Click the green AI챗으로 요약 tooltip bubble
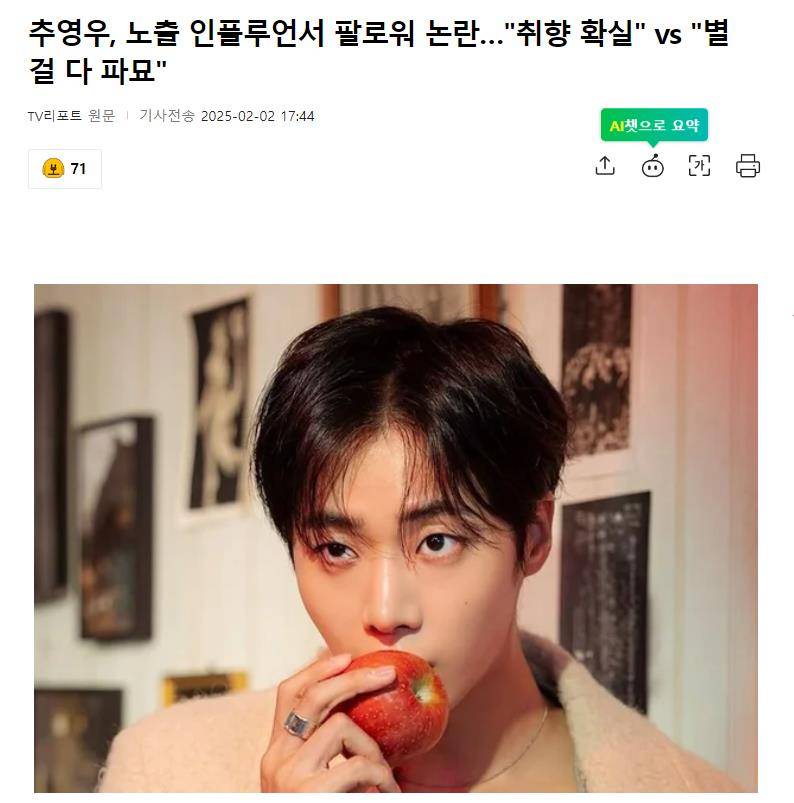Viewport: 794px width, 803px height. point(654,125)
